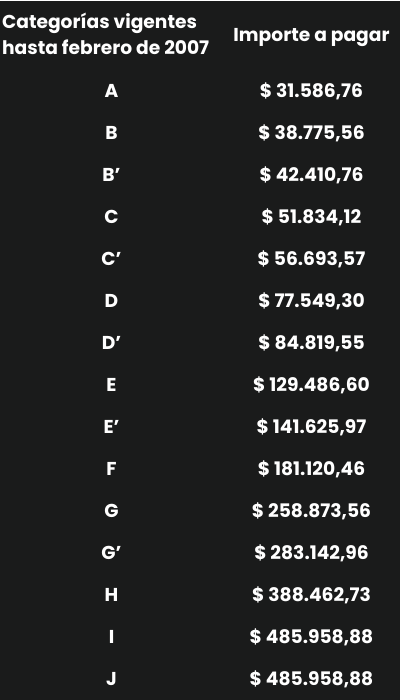Click the amount $ 84.819,55
The height and width of the screenshot is (700, 400).
[x=311, y=343]
